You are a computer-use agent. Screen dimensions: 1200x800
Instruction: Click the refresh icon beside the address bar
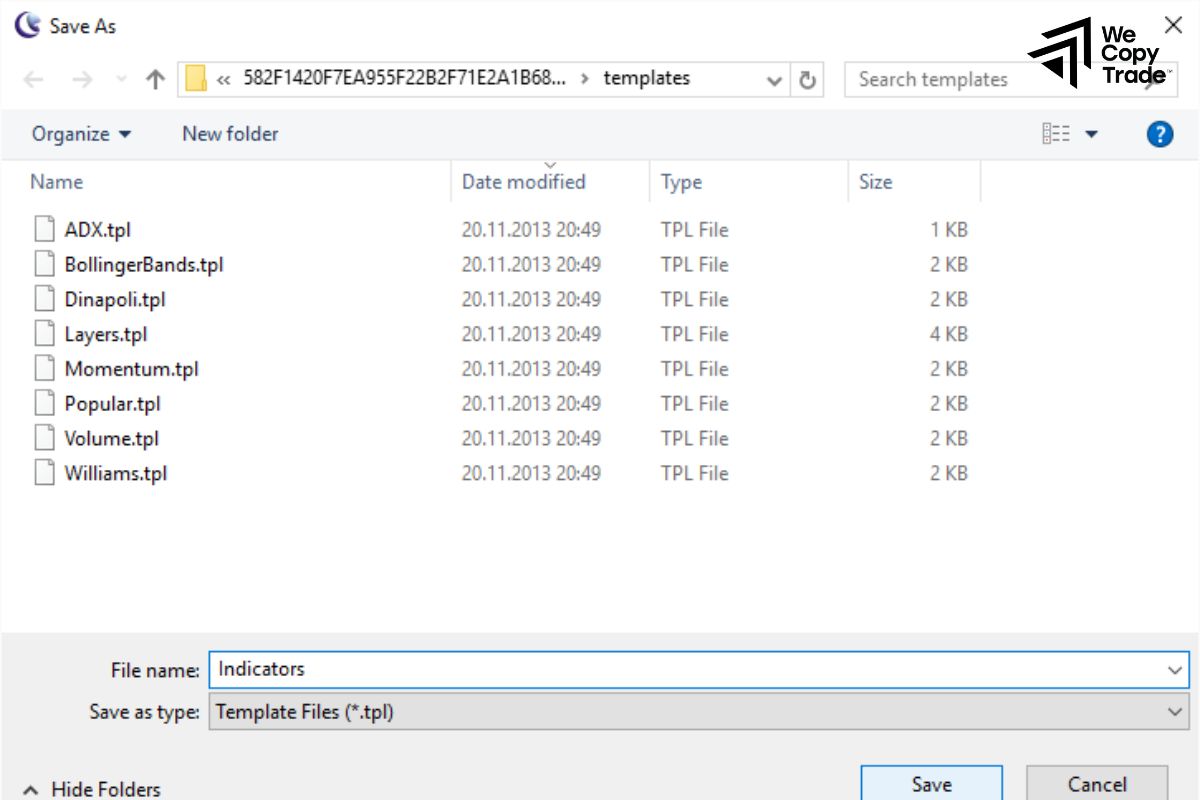(806, 79)
